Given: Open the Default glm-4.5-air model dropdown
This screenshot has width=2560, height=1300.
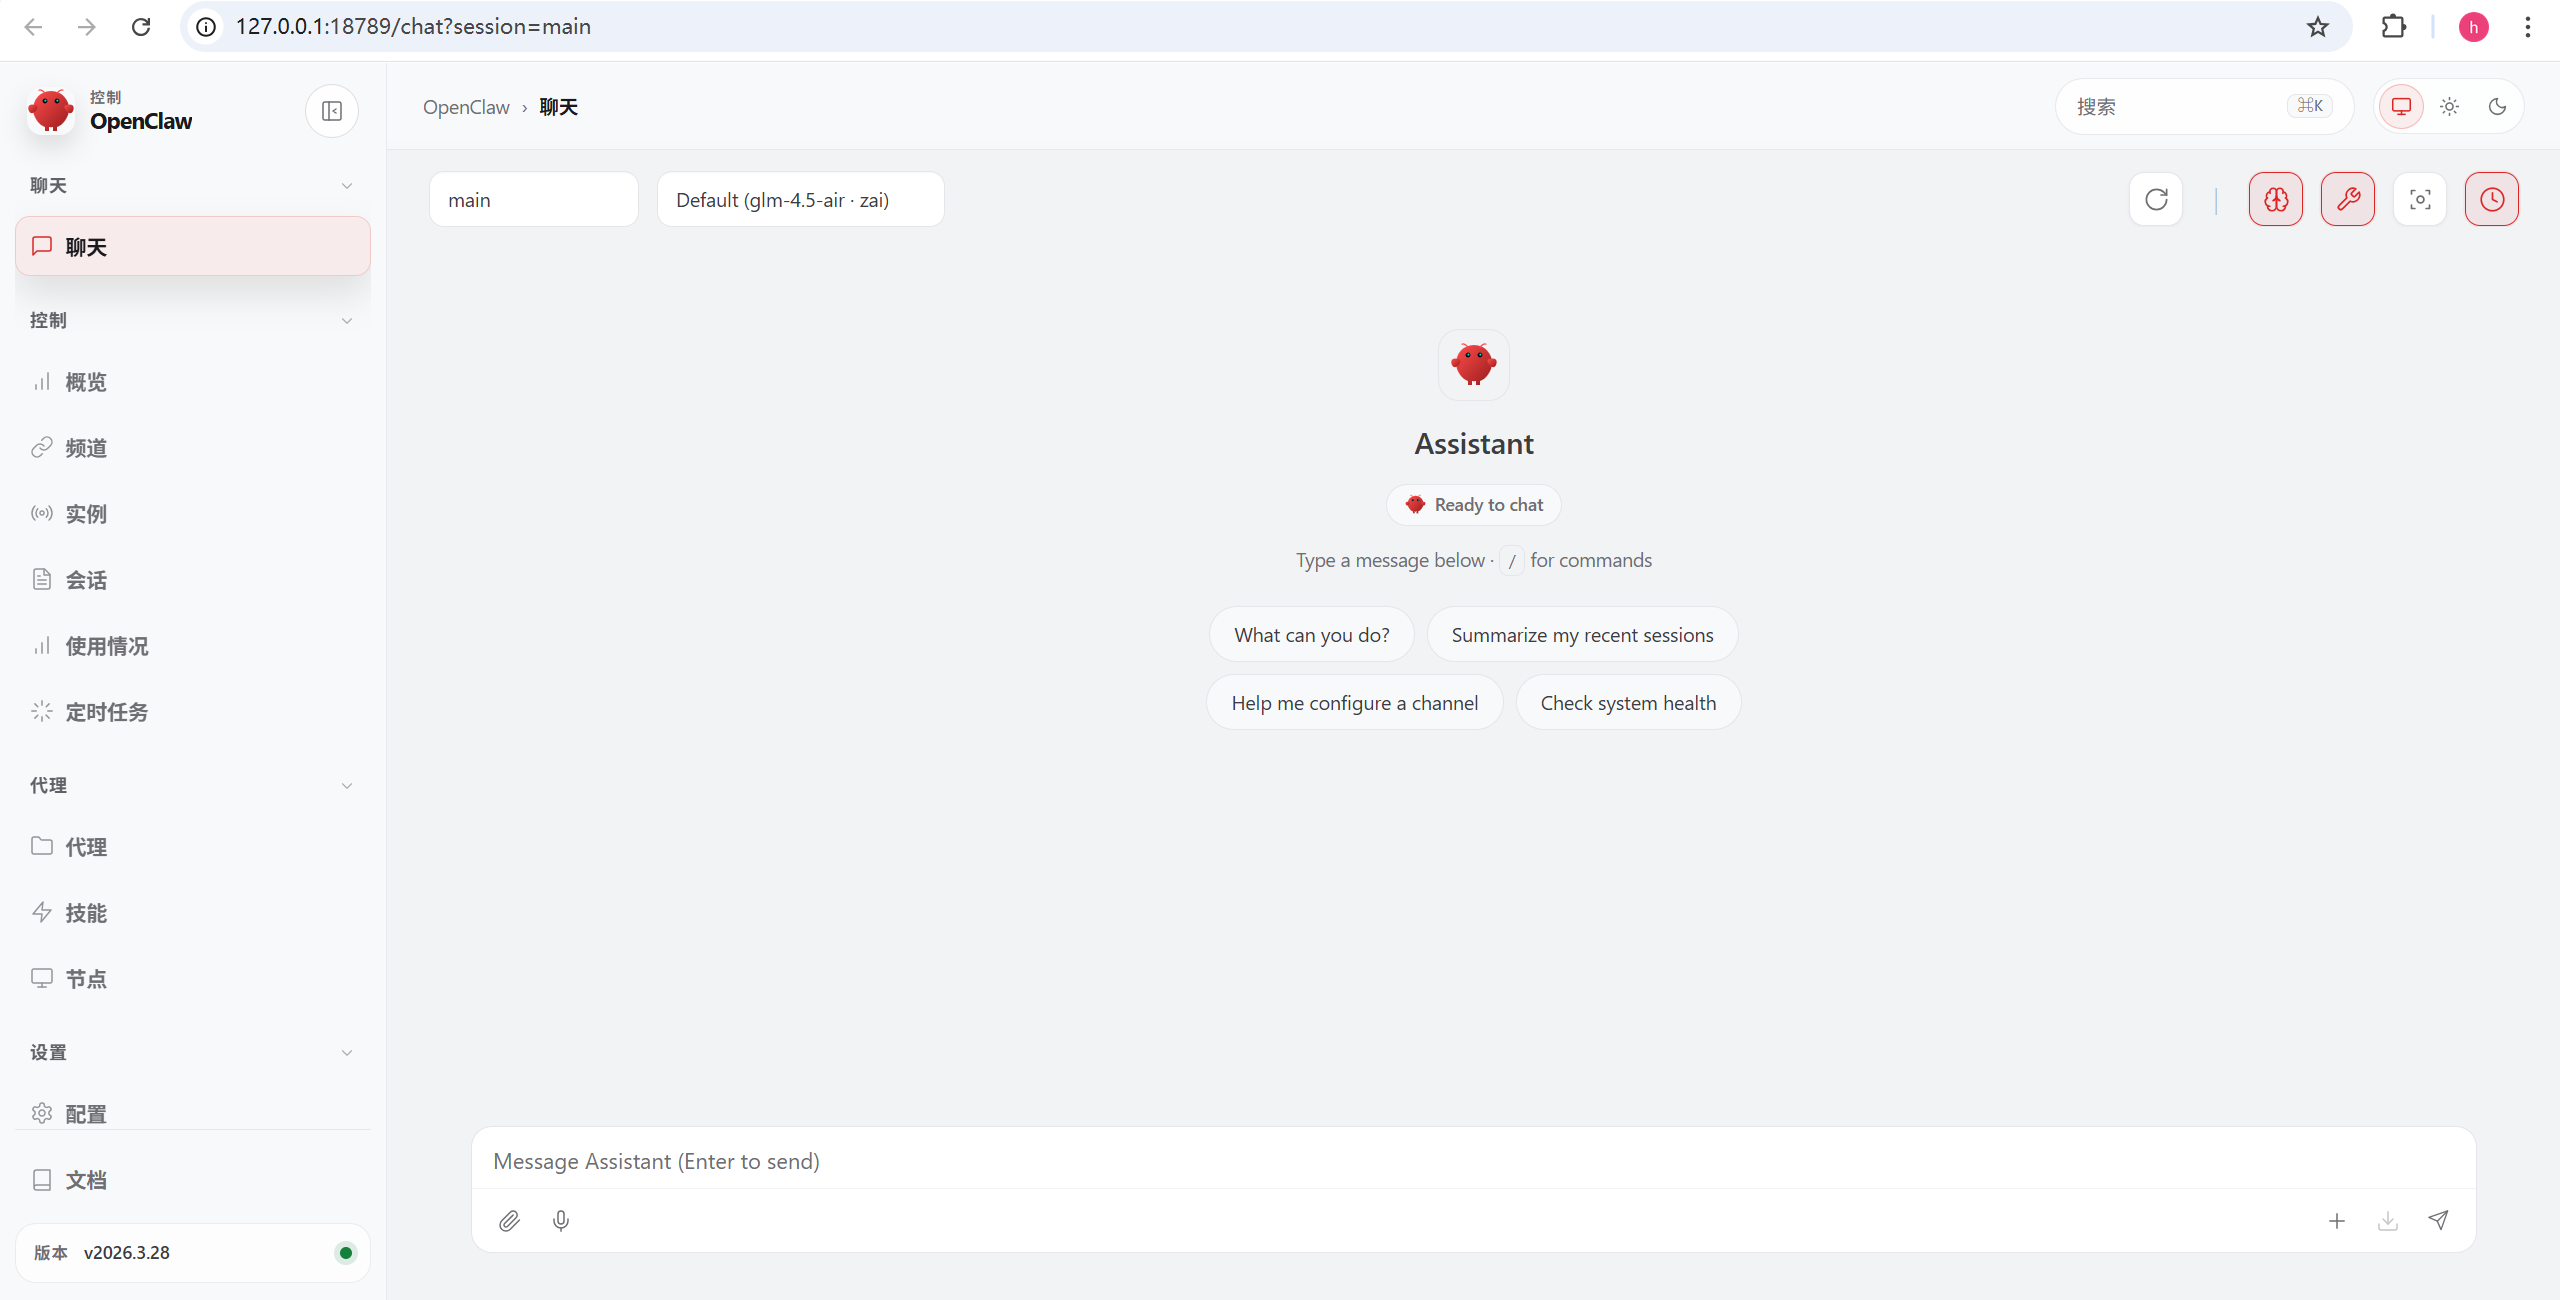Looking at the screenshot, I should (801, 200).
